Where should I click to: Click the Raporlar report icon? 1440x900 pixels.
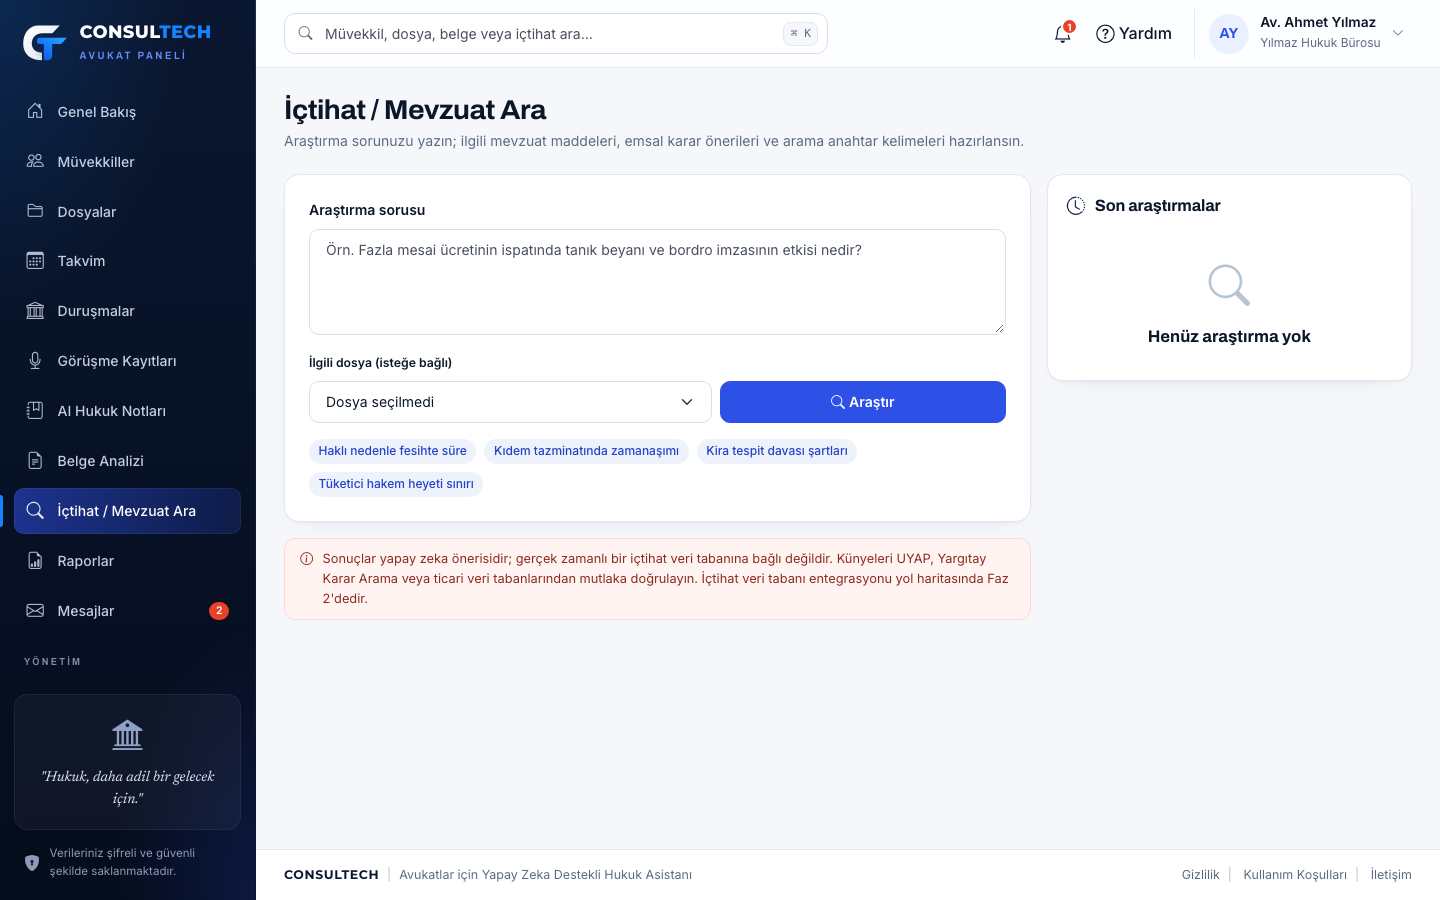35,561
